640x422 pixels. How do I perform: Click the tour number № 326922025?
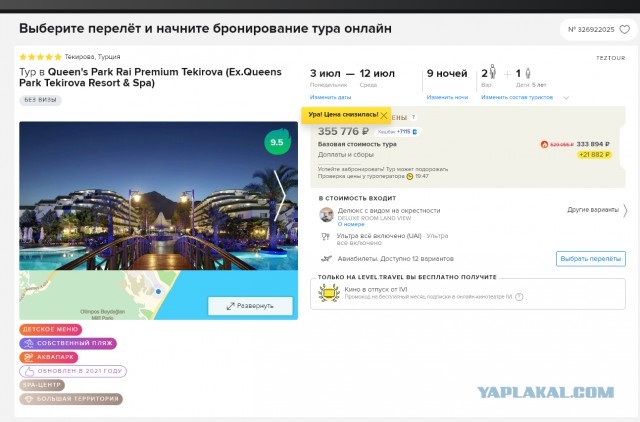coord(591,29)
